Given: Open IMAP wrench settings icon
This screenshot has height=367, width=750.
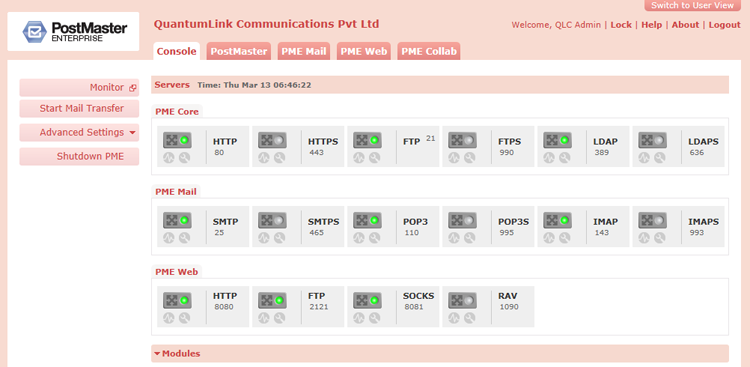Looking at the screenshot, I should pos(565,238).
